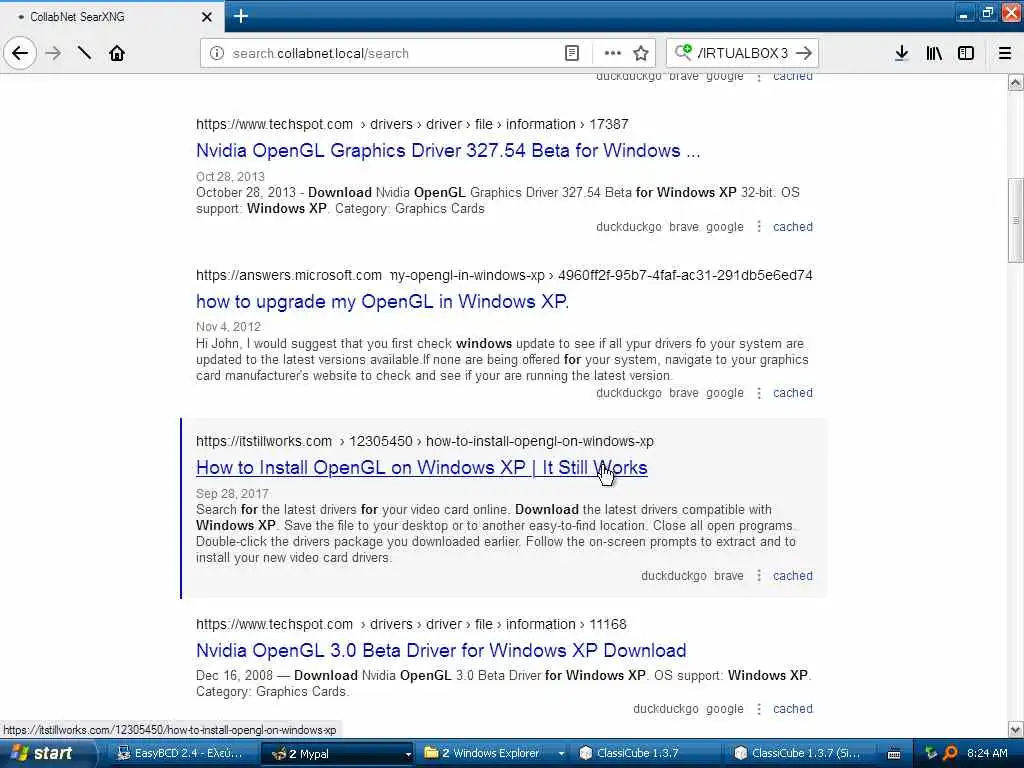Click the site information icon in address bar

(x=217, y=53)
